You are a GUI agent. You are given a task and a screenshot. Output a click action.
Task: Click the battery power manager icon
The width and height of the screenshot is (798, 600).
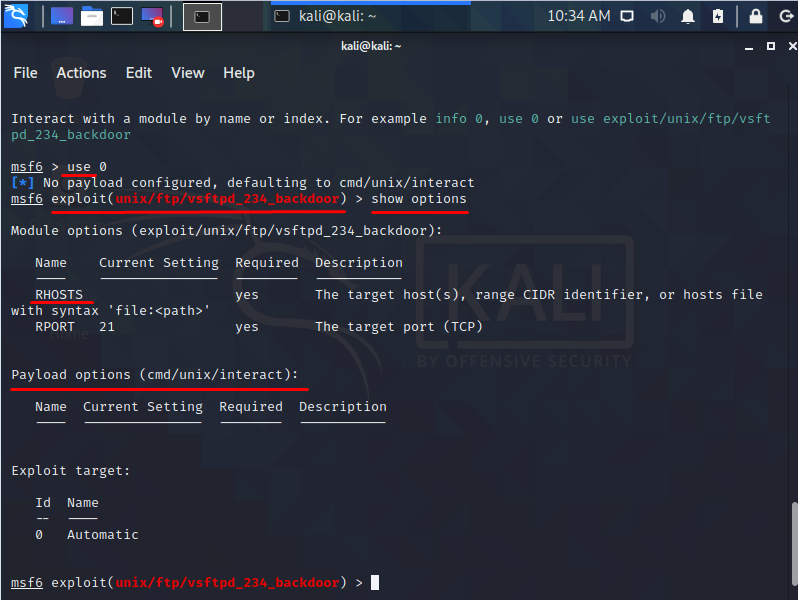pyautogui.click(x=718, y=16)
